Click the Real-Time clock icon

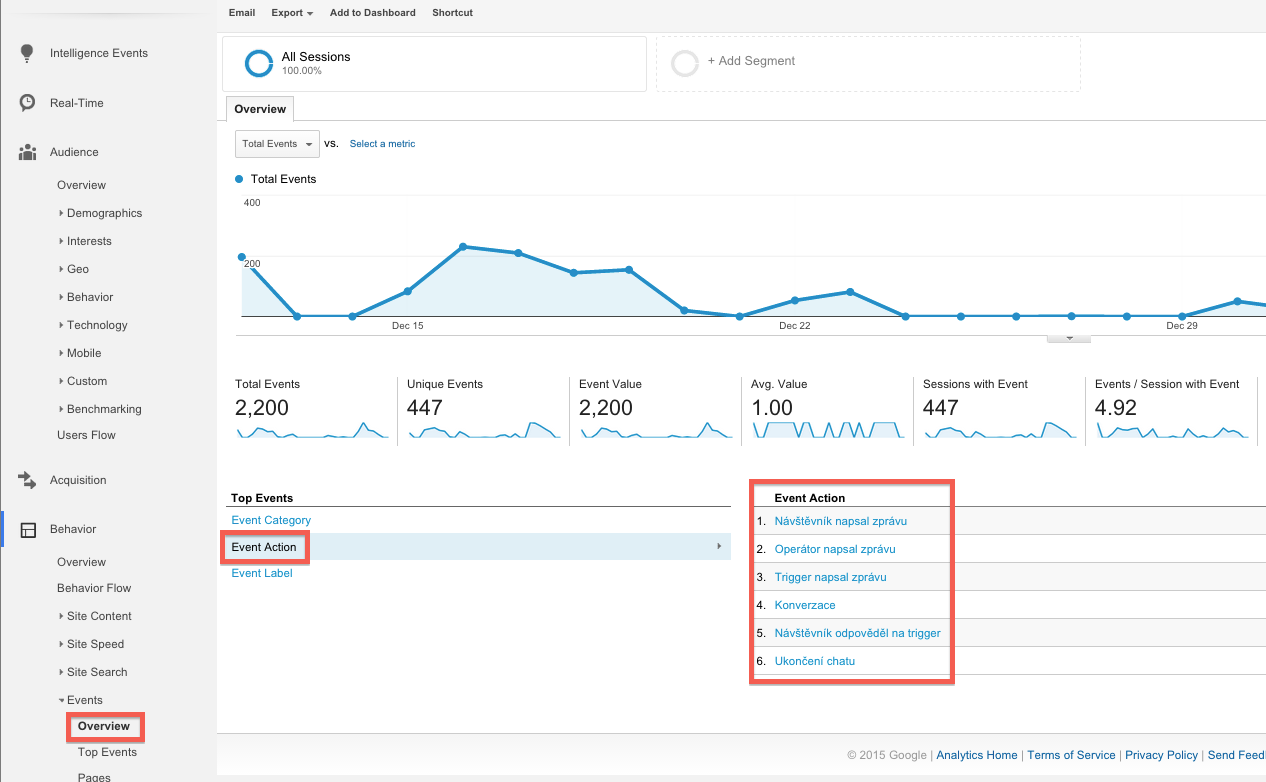coord(28,103)
